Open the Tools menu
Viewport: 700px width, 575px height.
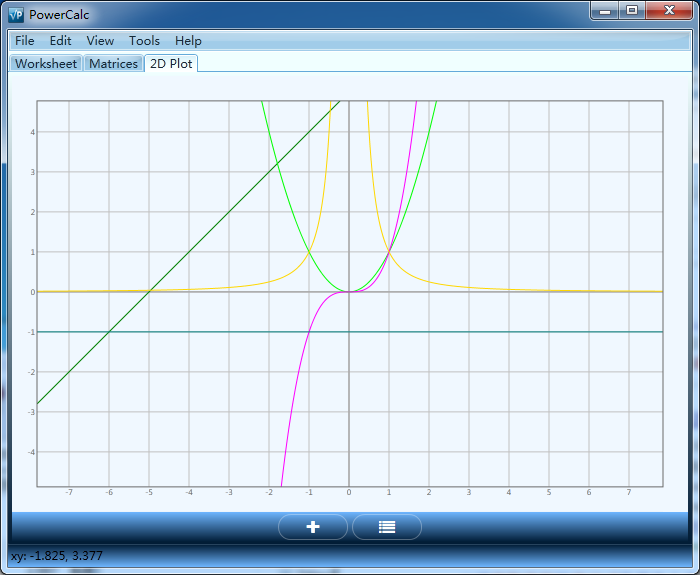(x=144, y=41)
